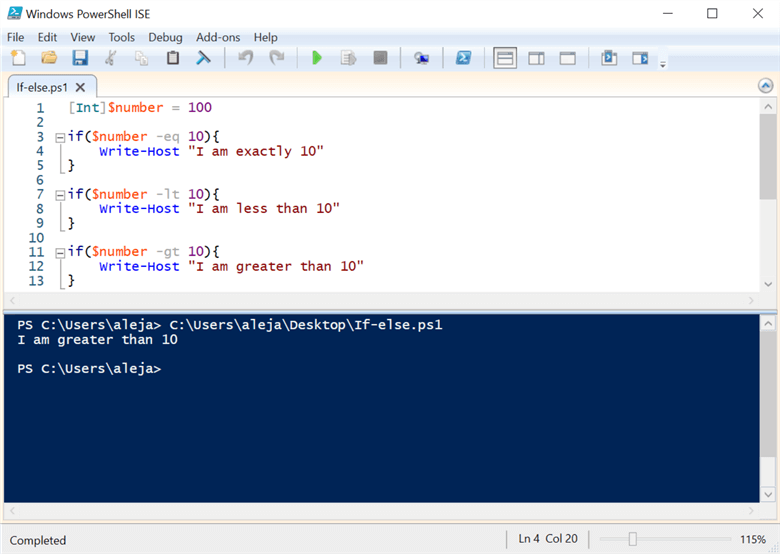Image resolution: width=780 pixels, height=554 pixels.
Task: Stop operation with the square icon
Action: pos(380,58)
